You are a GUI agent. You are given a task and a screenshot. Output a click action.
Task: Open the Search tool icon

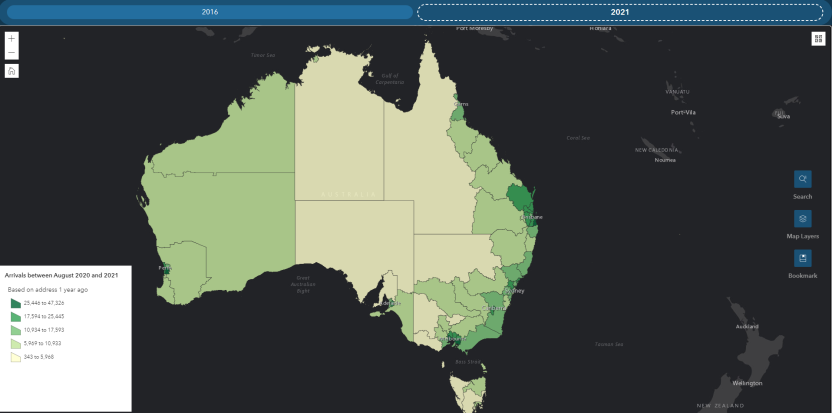coord(802,179)
